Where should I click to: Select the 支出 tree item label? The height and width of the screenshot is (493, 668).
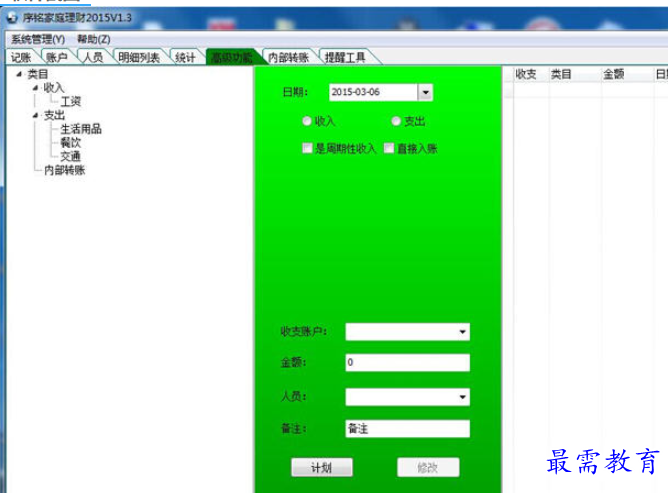(54, 115)
